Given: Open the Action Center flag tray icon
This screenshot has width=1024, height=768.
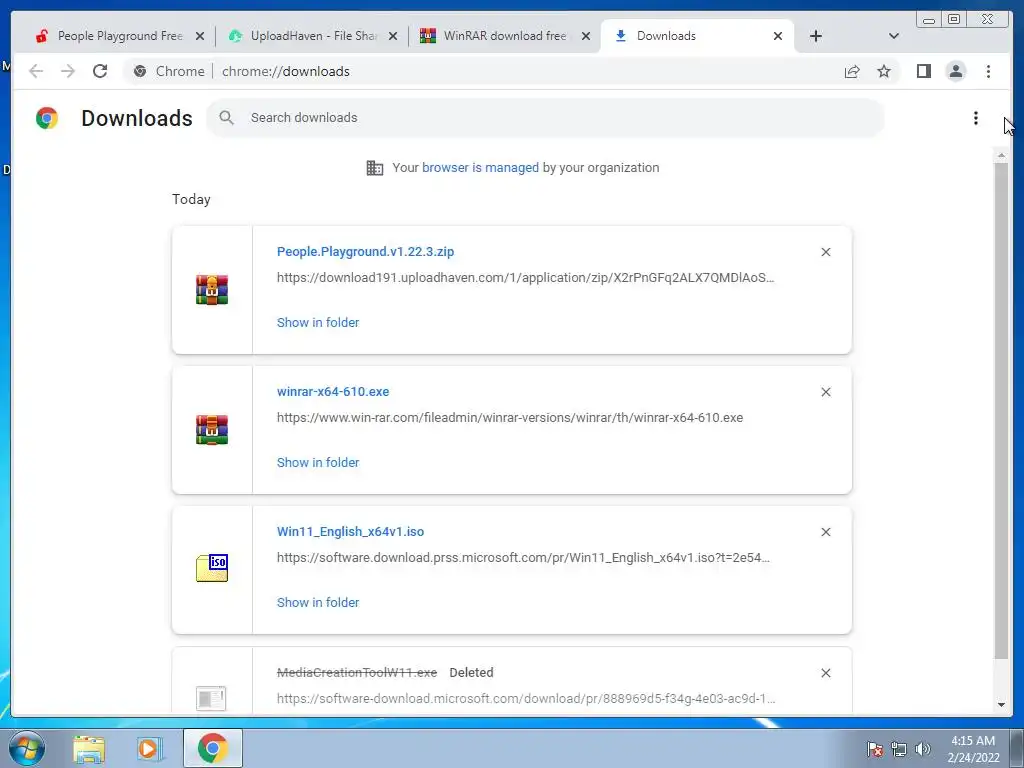Looking at the screenshot, I should point(875,749).
